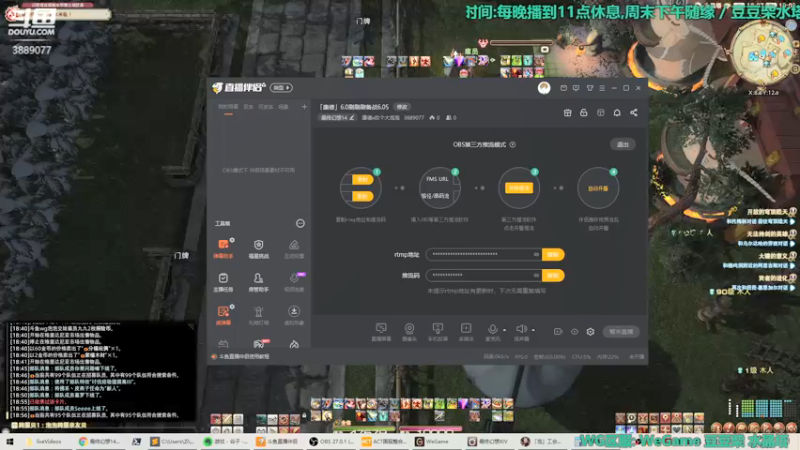
Task: Click the yellow button in step three circle
Action: coord(519,188)
